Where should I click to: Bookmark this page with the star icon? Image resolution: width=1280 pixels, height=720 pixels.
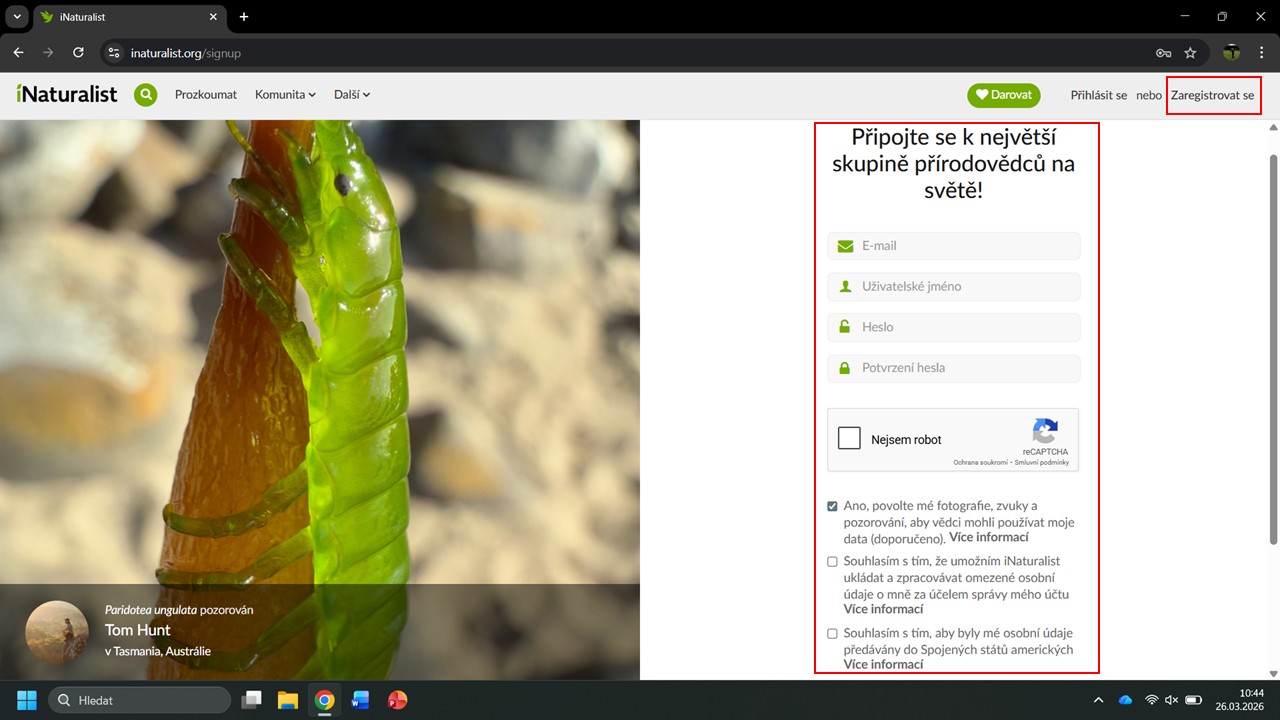click(x=1190, y=53)
